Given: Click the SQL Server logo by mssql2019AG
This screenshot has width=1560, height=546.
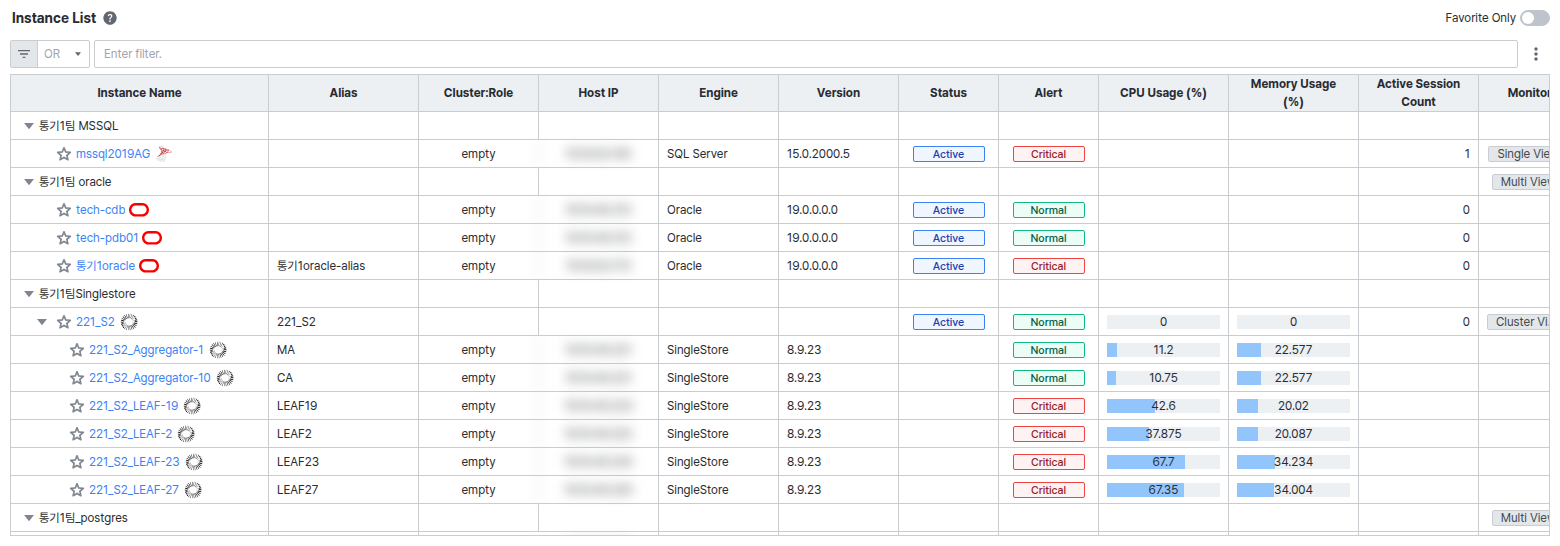Looking at the screenshot, I should (x=164, y=153).
